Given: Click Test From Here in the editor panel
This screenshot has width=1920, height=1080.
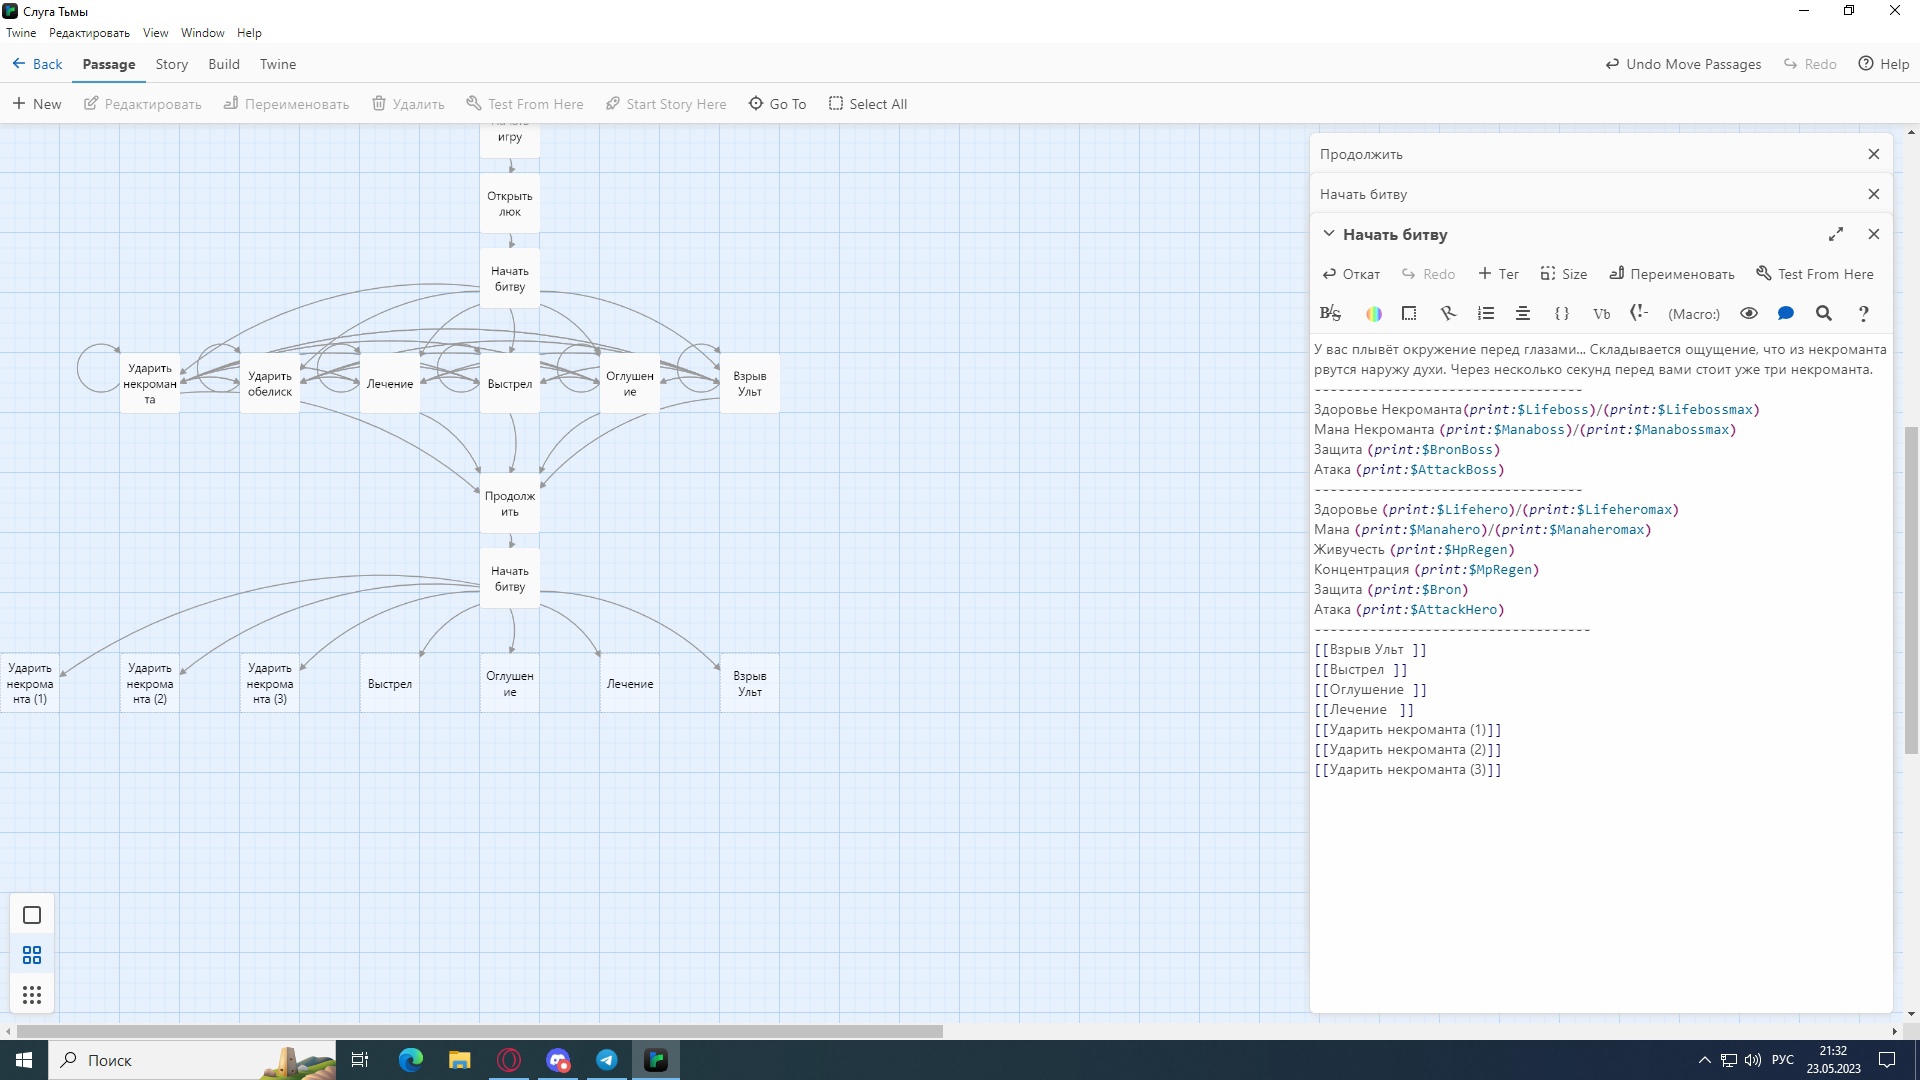Looking at the screenshot, I should click(x=1815, y=274).
